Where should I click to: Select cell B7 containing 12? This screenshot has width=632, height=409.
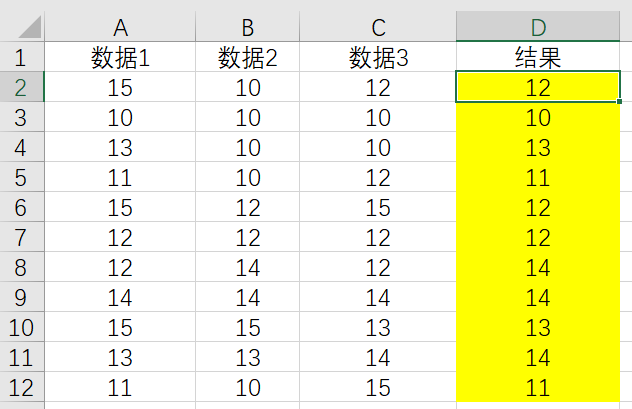(x=248, y=237)
